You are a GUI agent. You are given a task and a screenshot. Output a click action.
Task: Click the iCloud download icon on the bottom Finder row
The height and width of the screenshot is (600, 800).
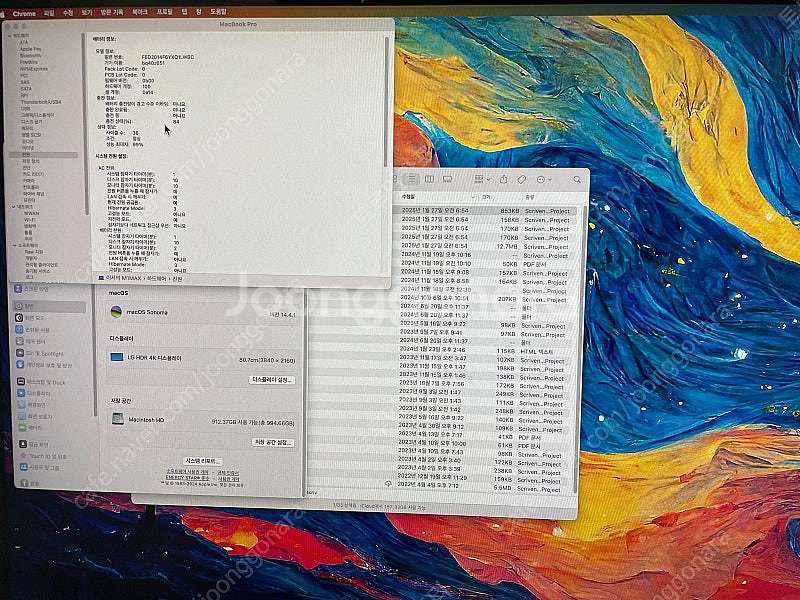389,483
